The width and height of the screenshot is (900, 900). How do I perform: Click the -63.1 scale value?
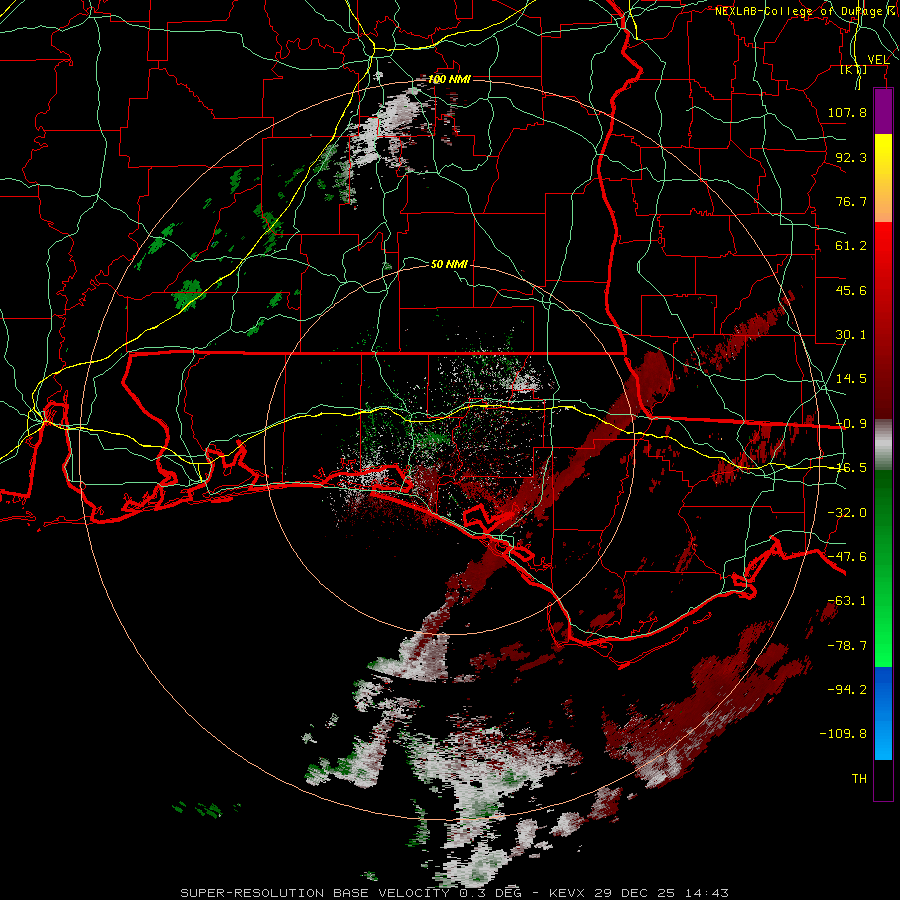847,601
